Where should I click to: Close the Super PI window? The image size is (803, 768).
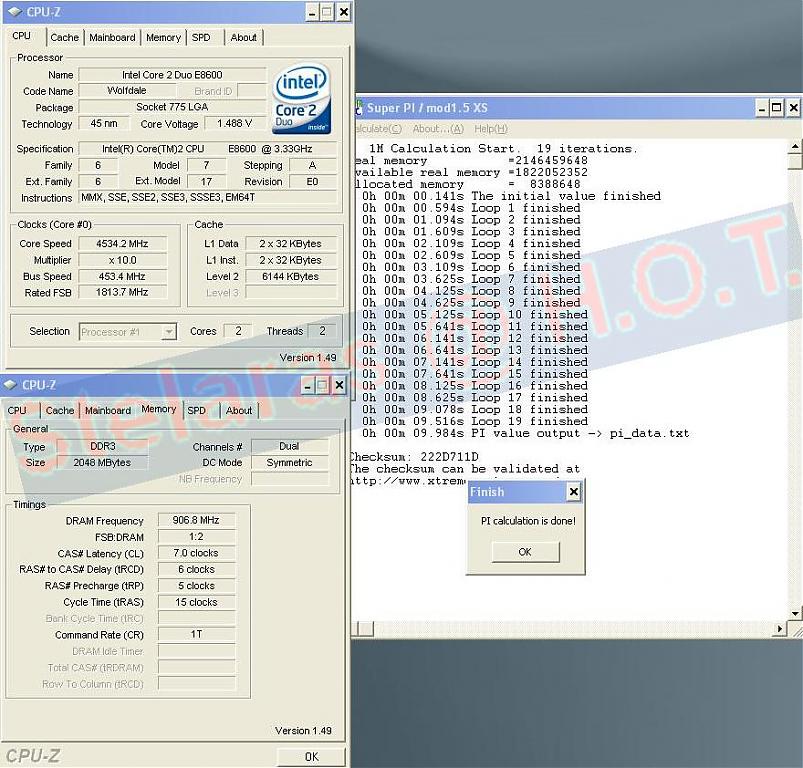click(793, 108)
